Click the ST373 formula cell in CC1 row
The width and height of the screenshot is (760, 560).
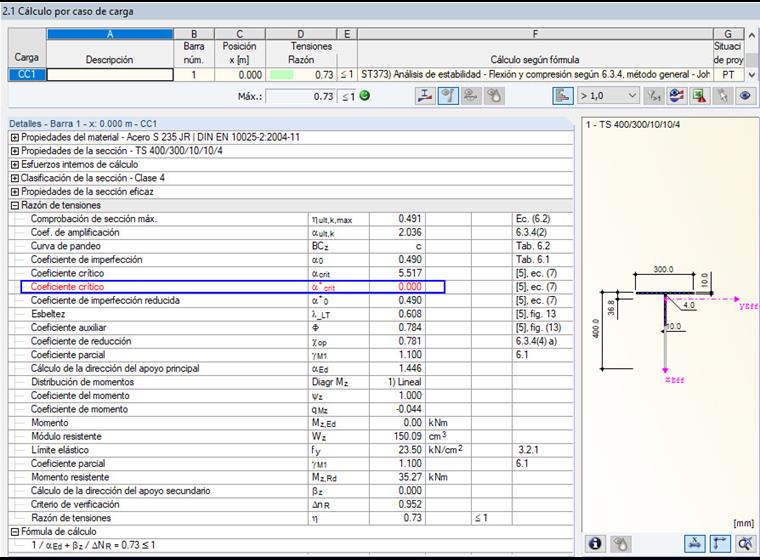point(535,75)
